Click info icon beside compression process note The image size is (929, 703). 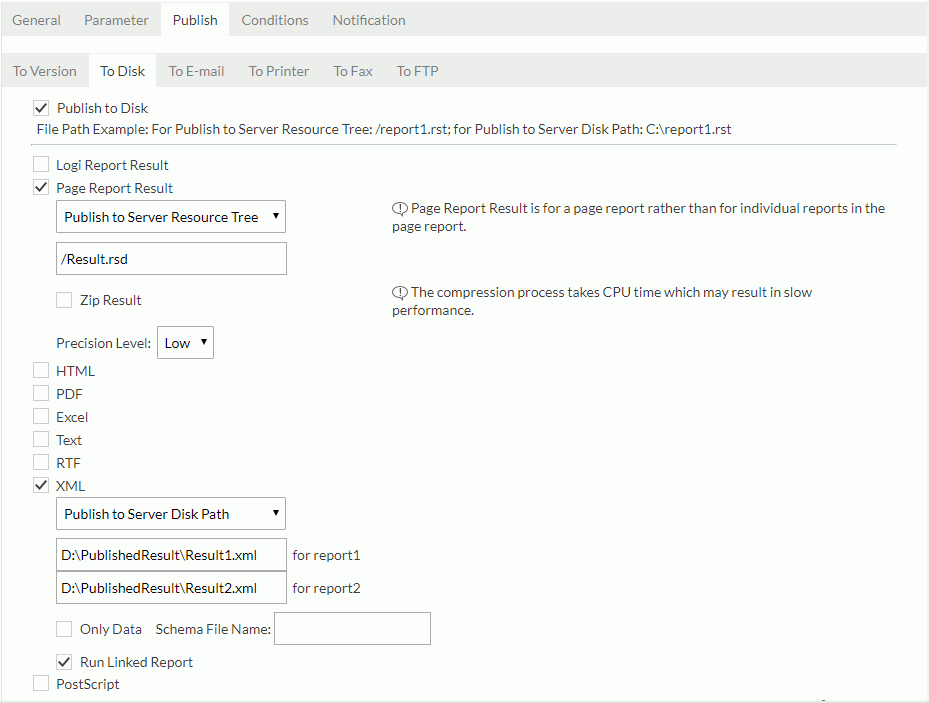pos(400,293)
